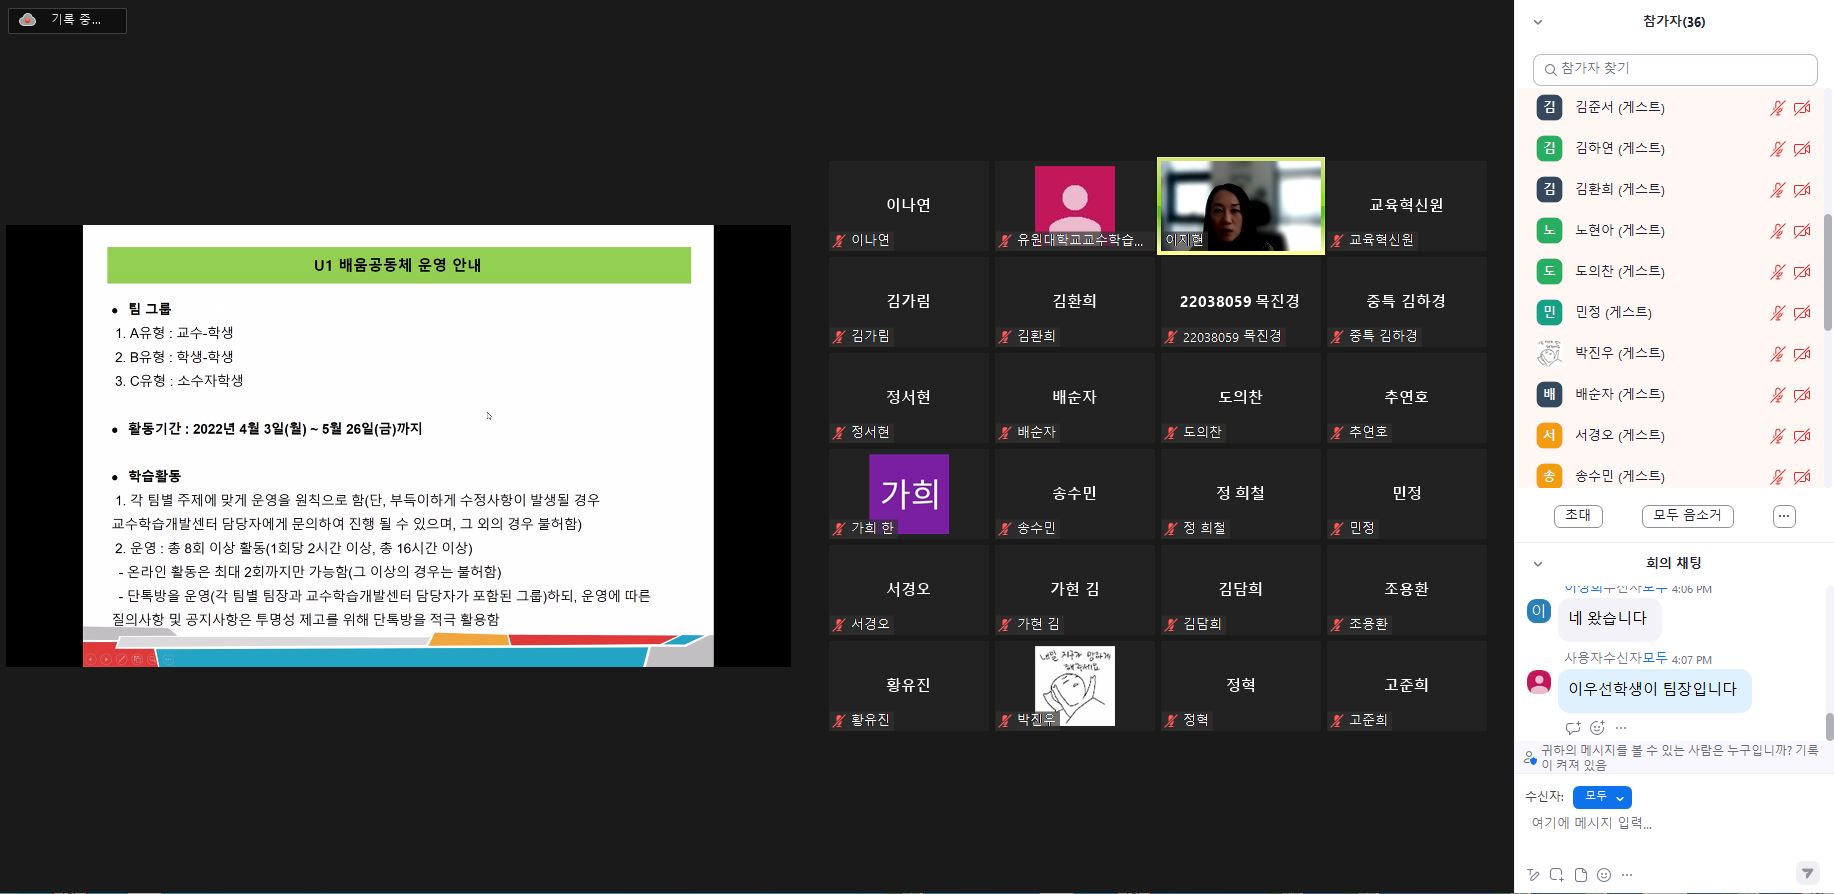Reply in thread to last chat message
Screen dimensions: 1834x894
coord(1573,727)
